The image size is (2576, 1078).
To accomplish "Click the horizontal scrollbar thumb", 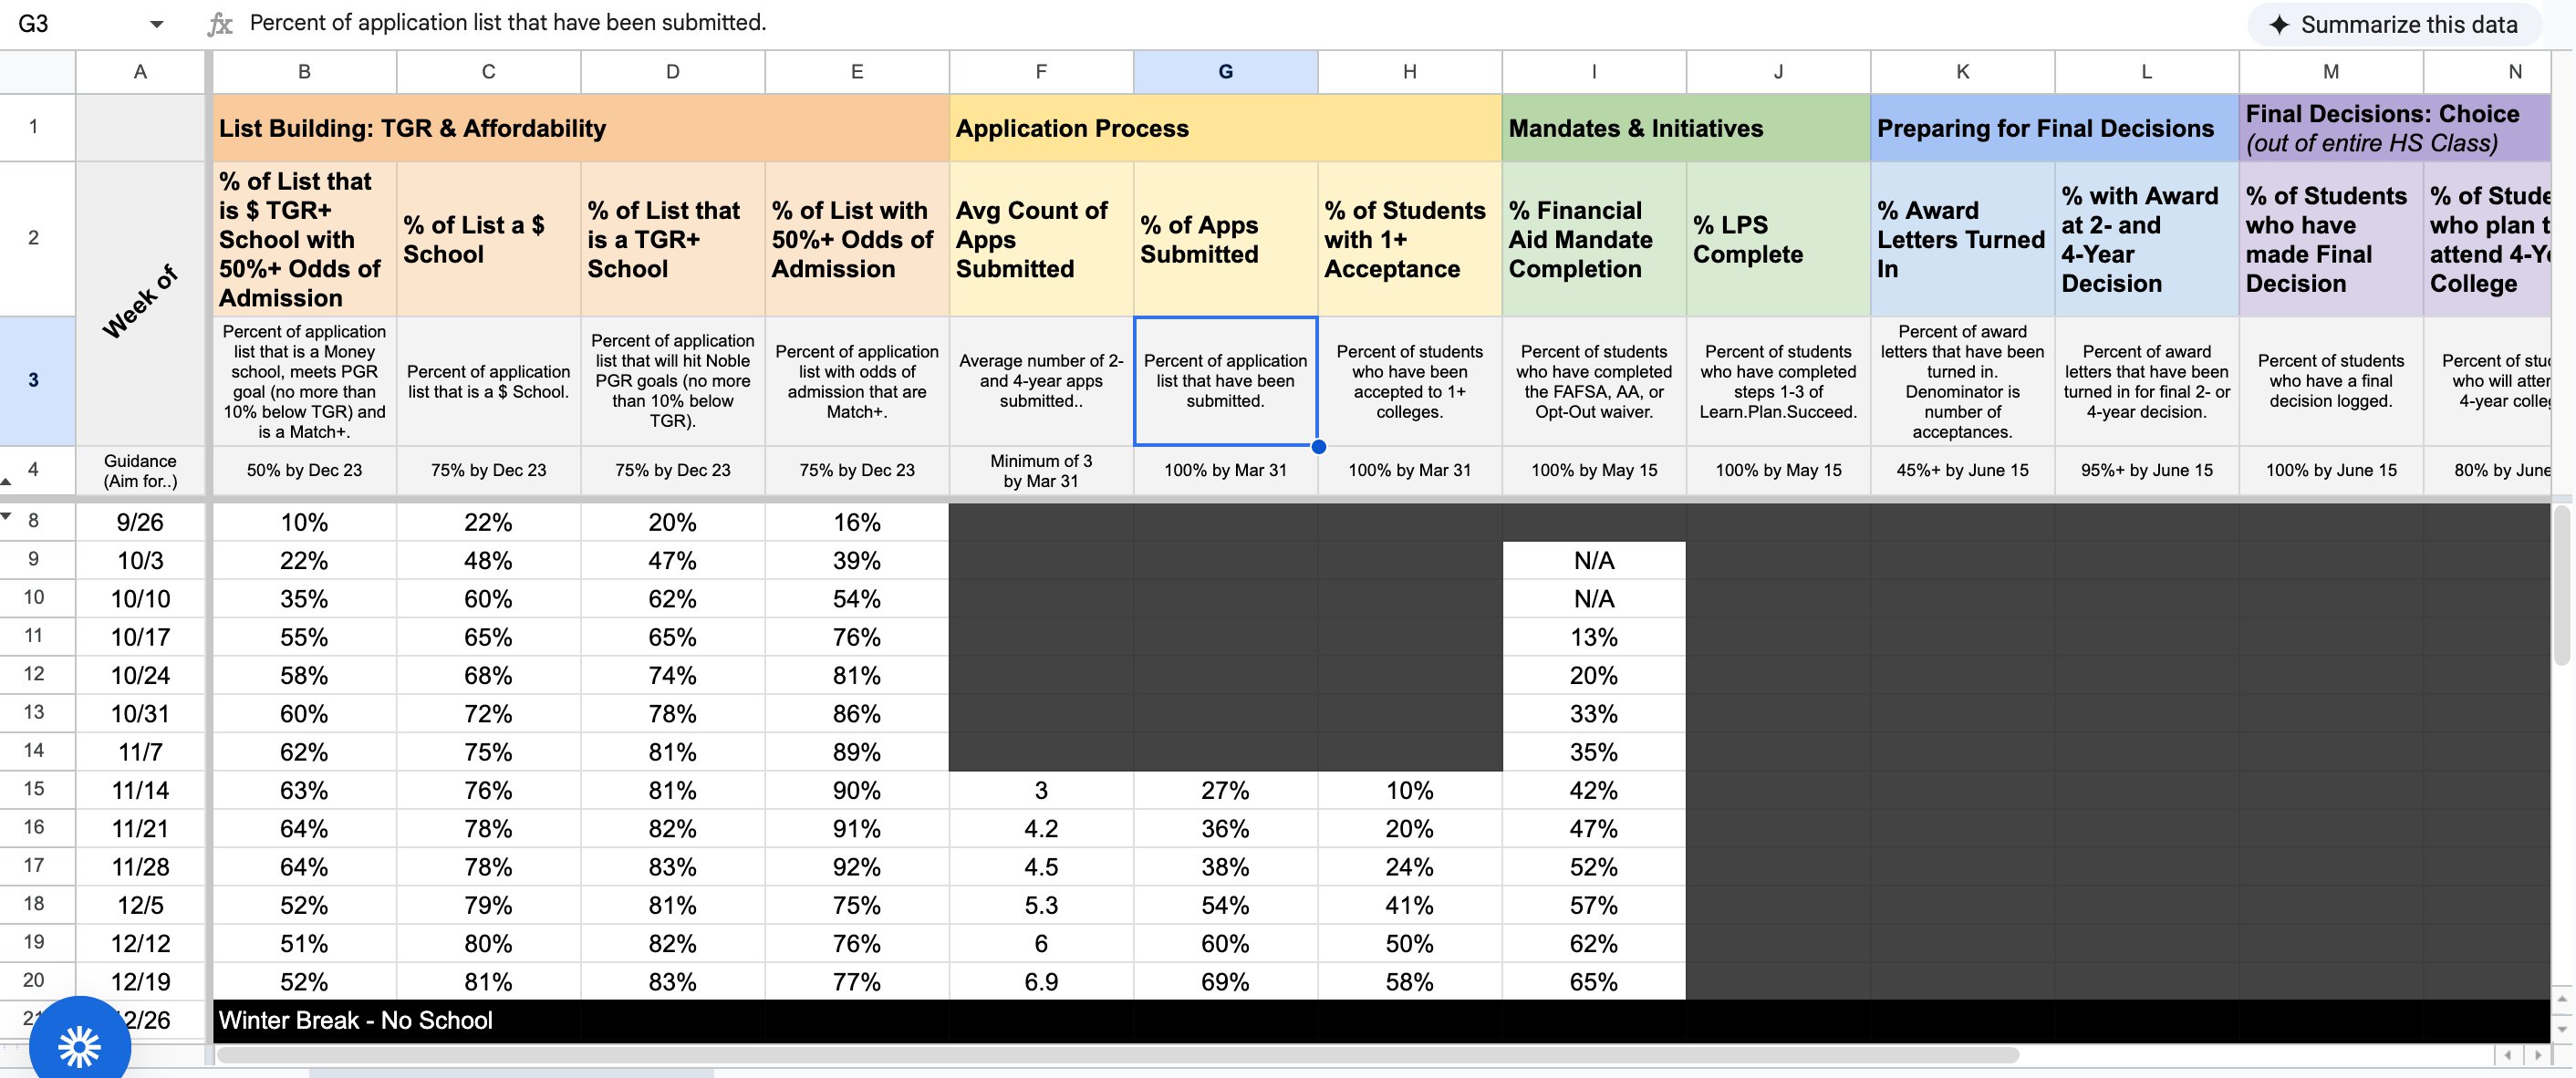I will tap(1117, 1055).
